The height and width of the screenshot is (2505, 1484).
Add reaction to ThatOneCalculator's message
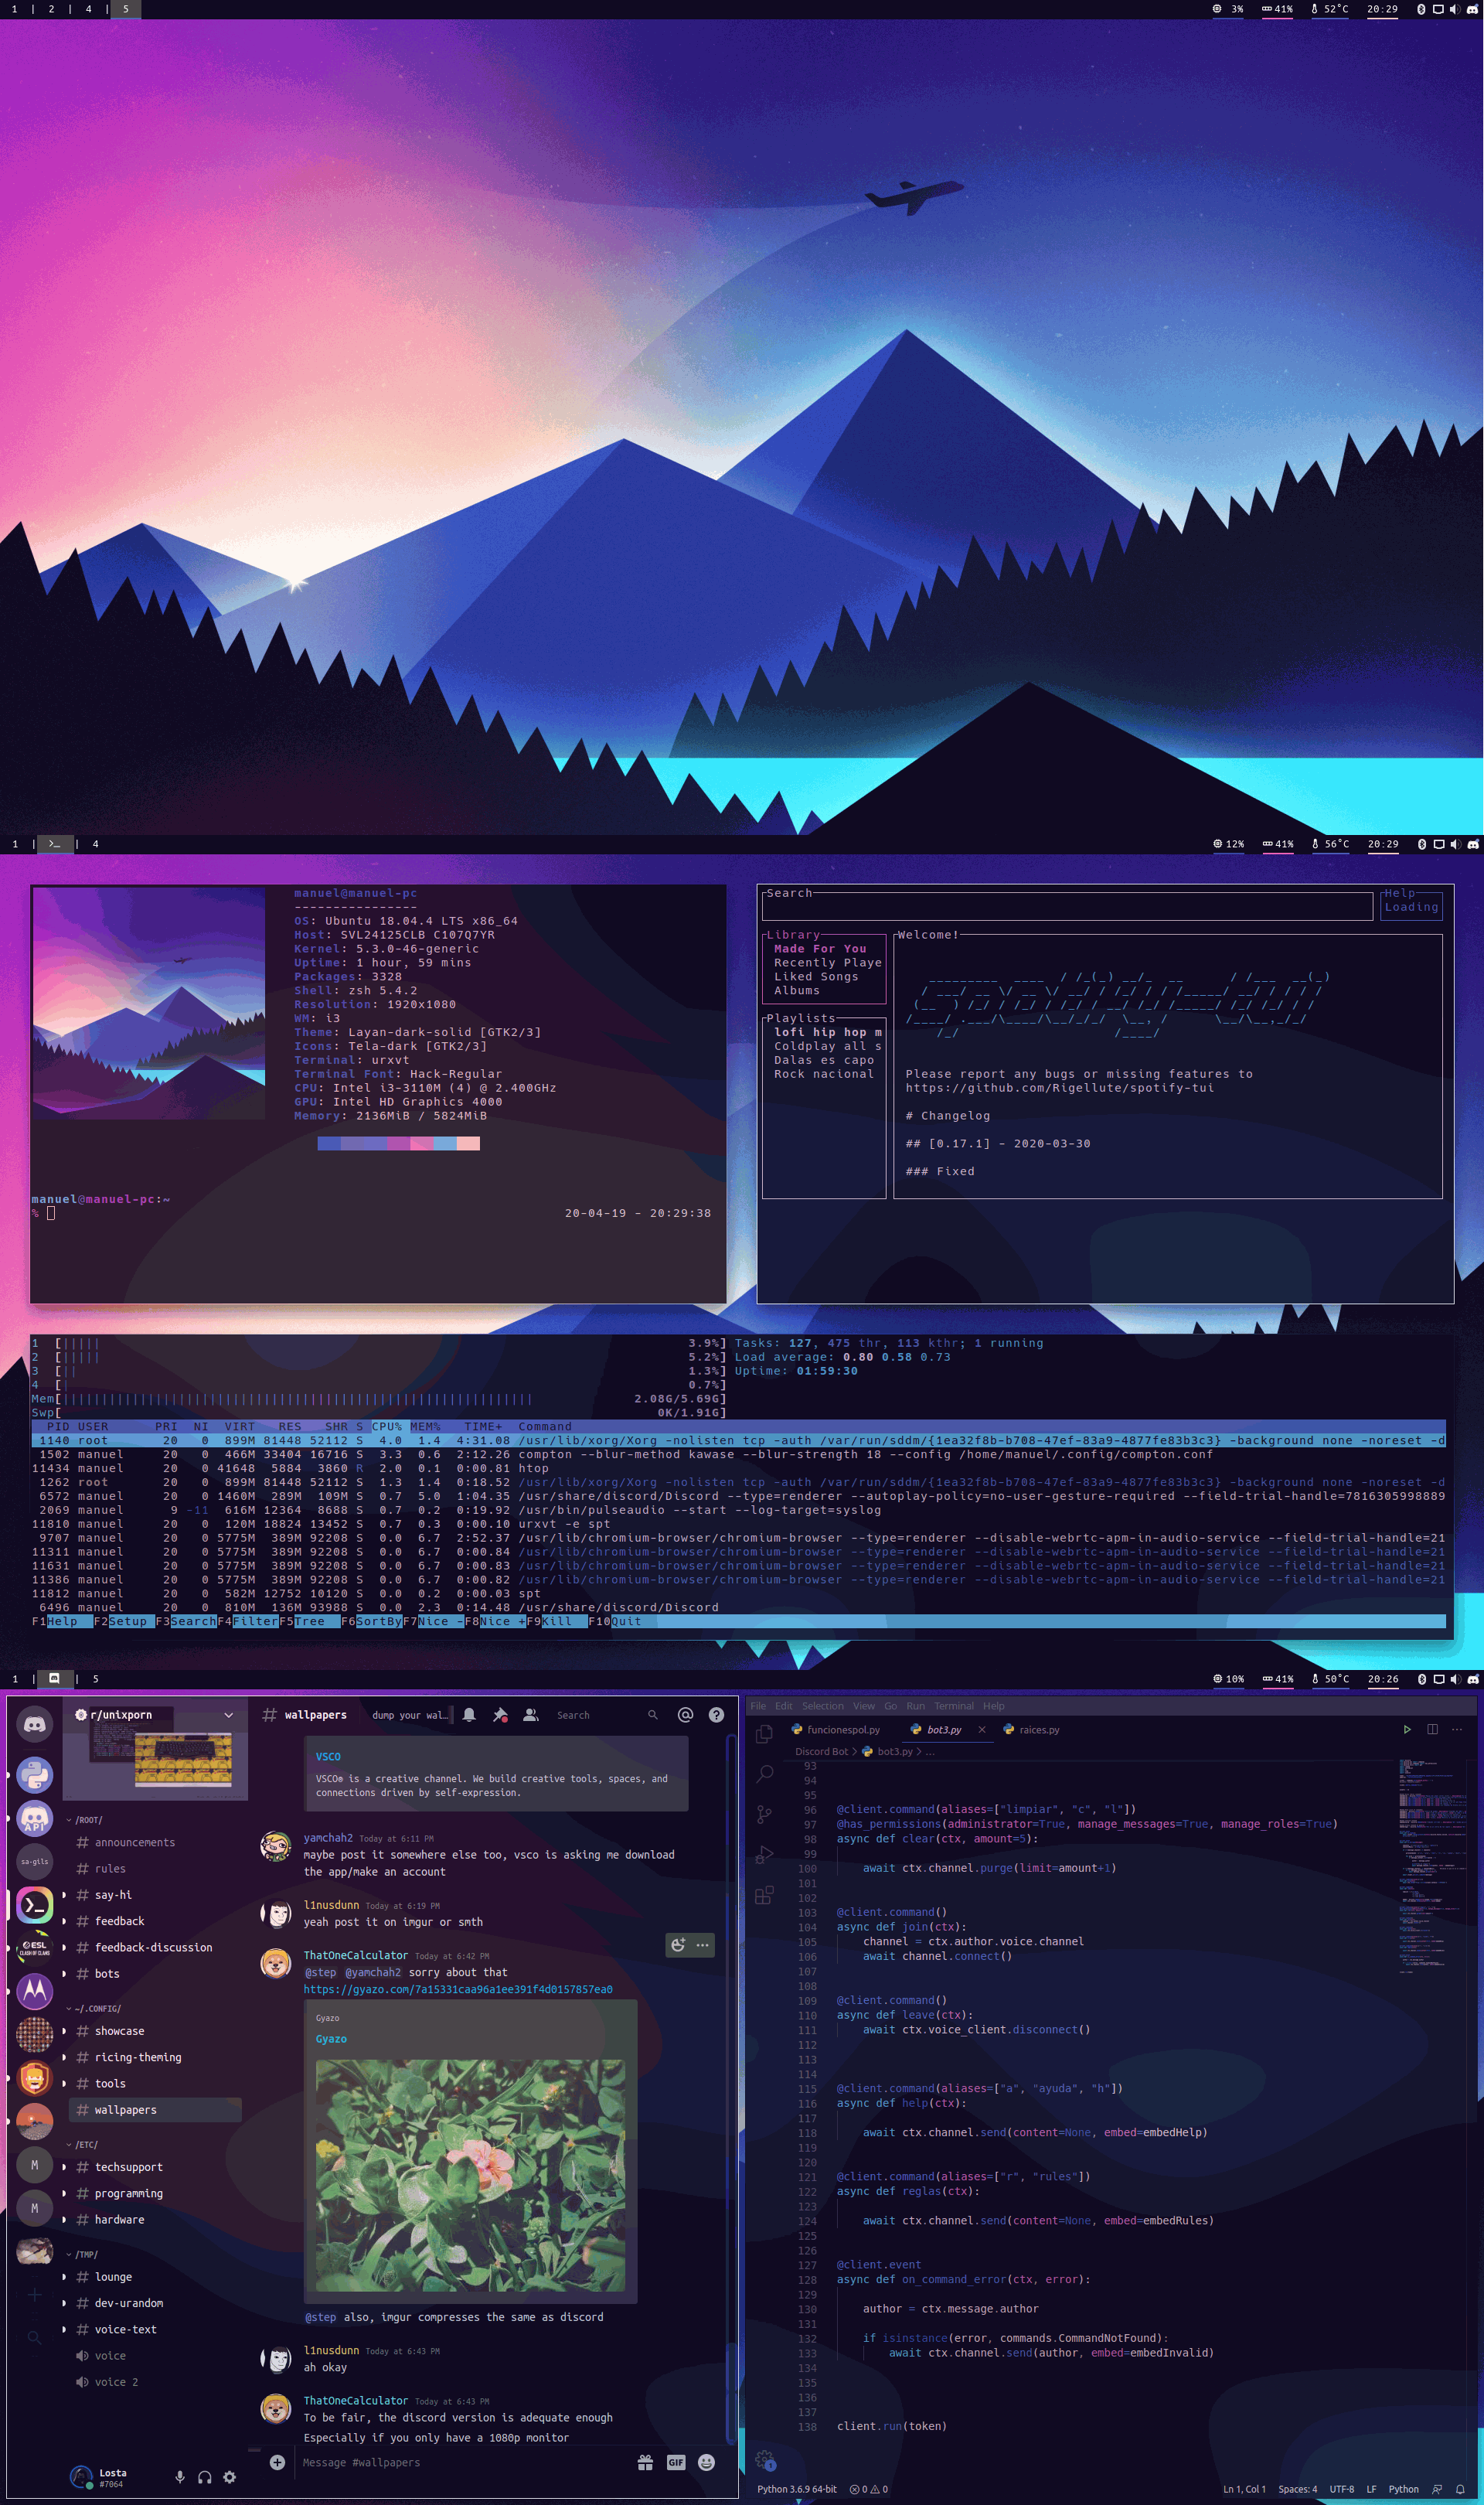coord(678,1945)
